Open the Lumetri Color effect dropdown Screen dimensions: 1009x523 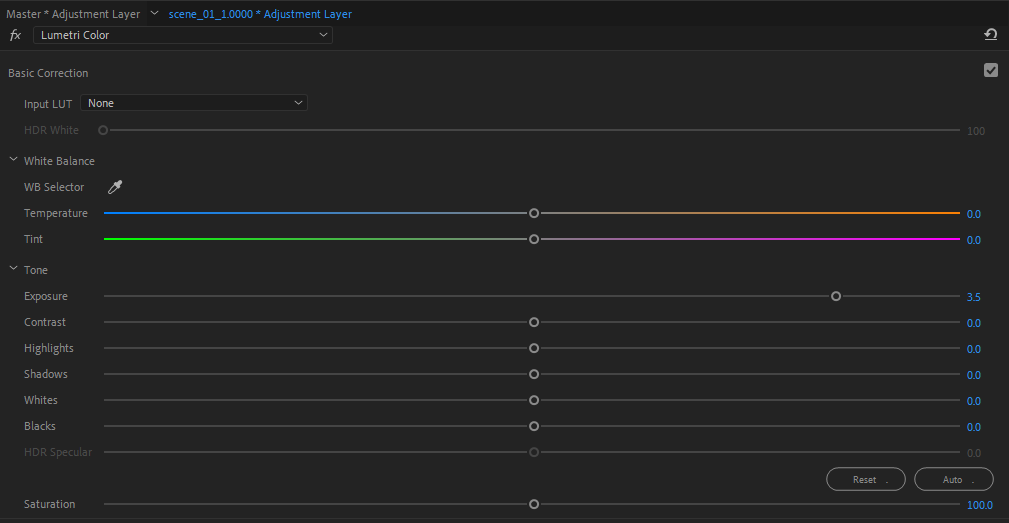tap(183, 35)
